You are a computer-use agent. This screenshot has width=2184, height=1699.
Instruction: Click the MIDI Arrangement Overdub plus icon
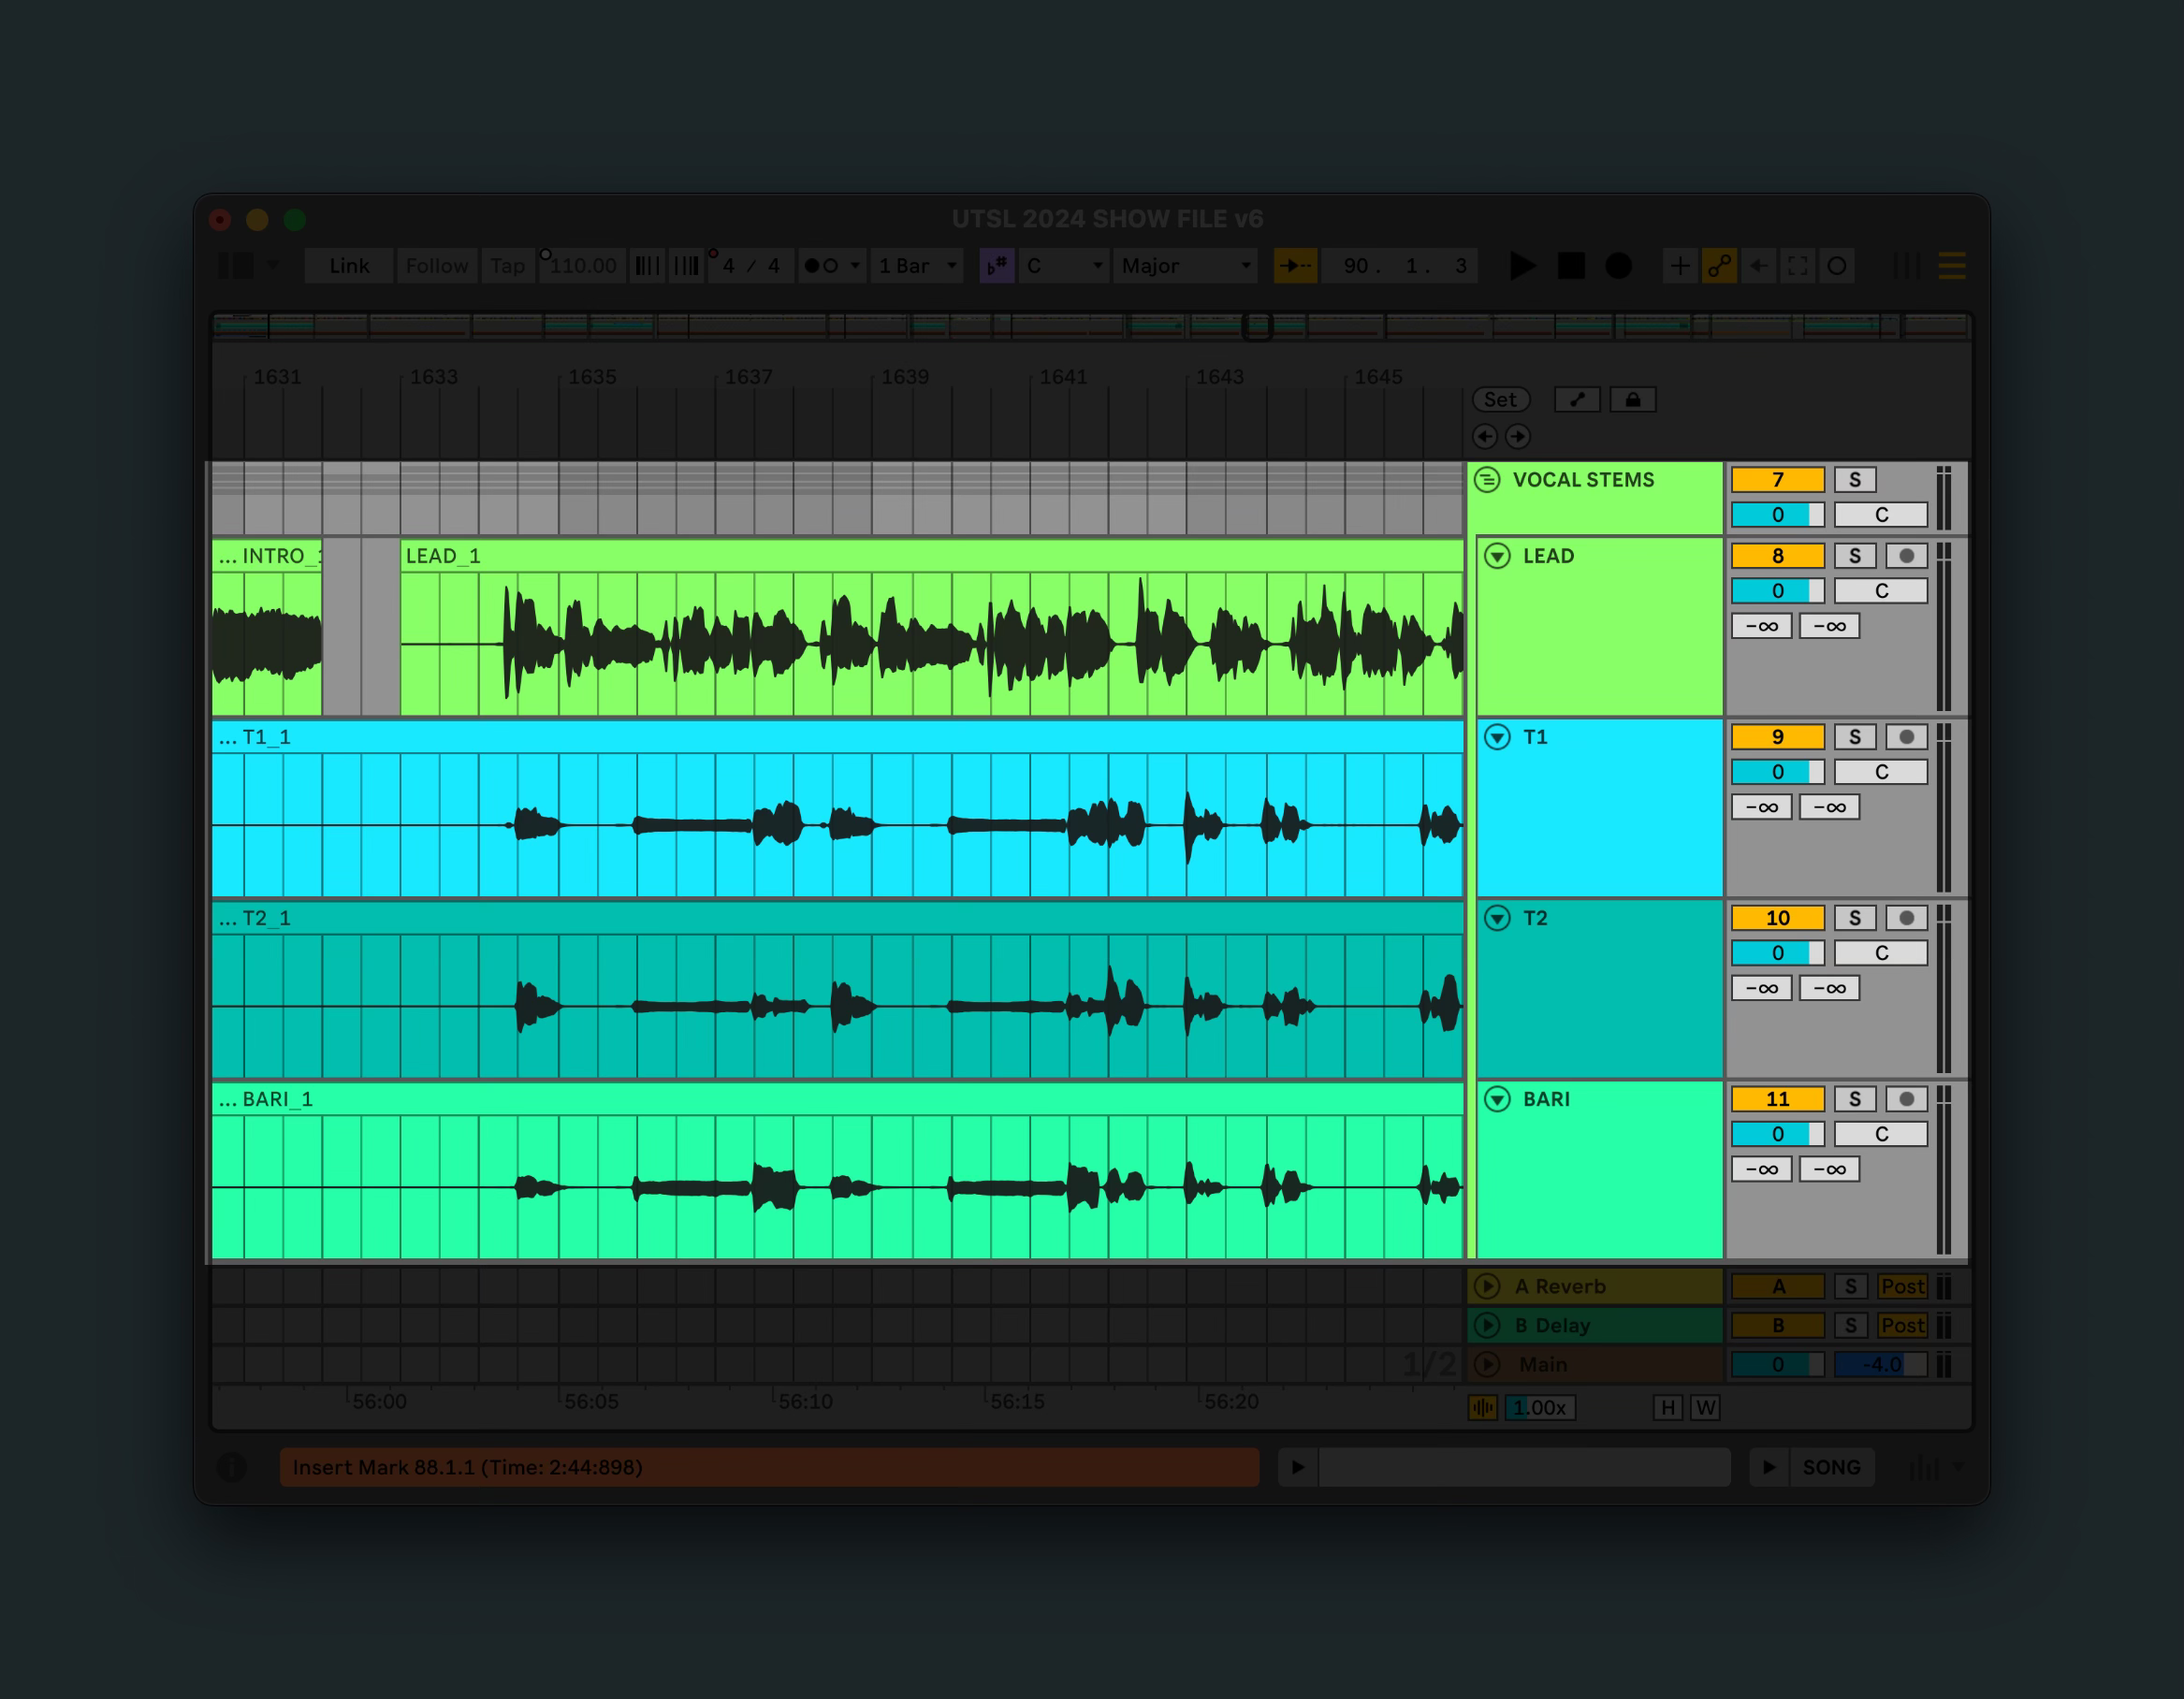1680,266
